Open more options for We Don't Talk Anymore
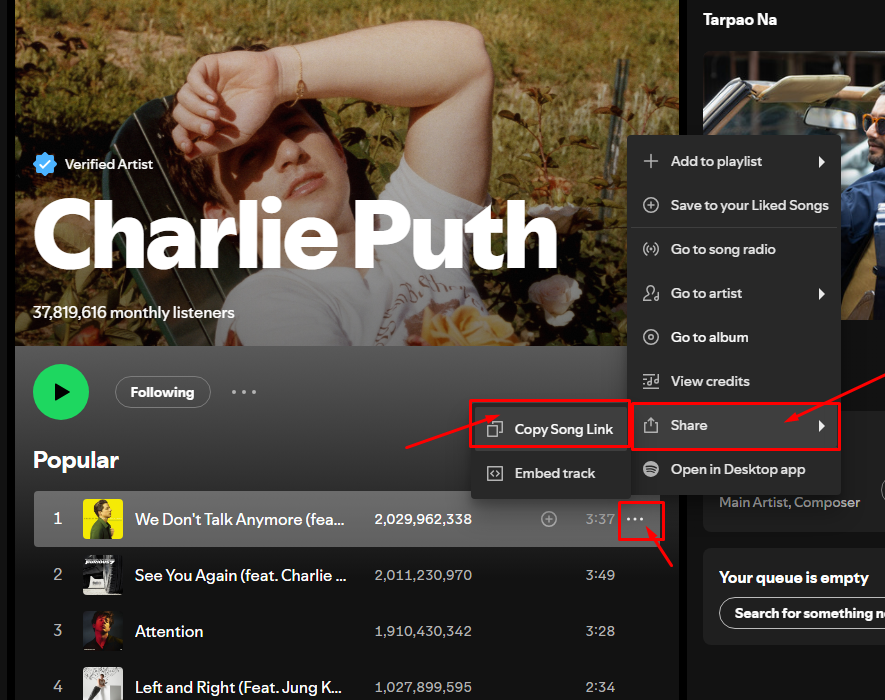 click(635, 519)
